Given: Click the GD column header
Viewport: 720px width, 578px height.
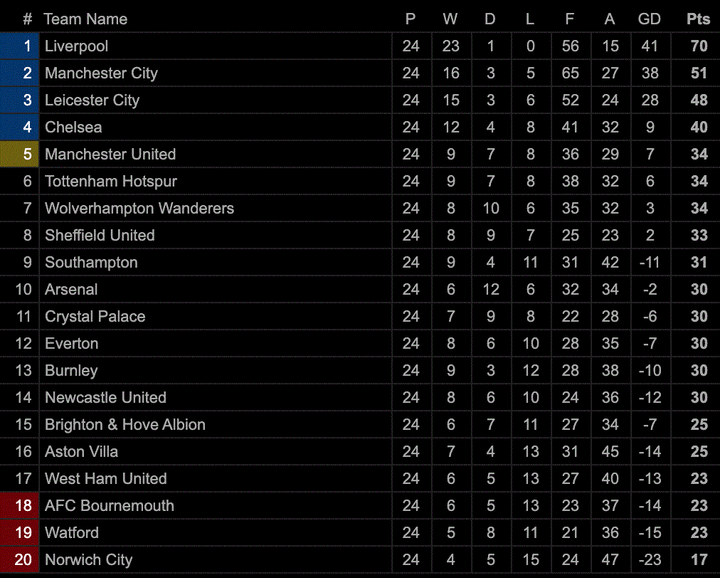Looking at the screenshot, I should click(x=649, y=19).
